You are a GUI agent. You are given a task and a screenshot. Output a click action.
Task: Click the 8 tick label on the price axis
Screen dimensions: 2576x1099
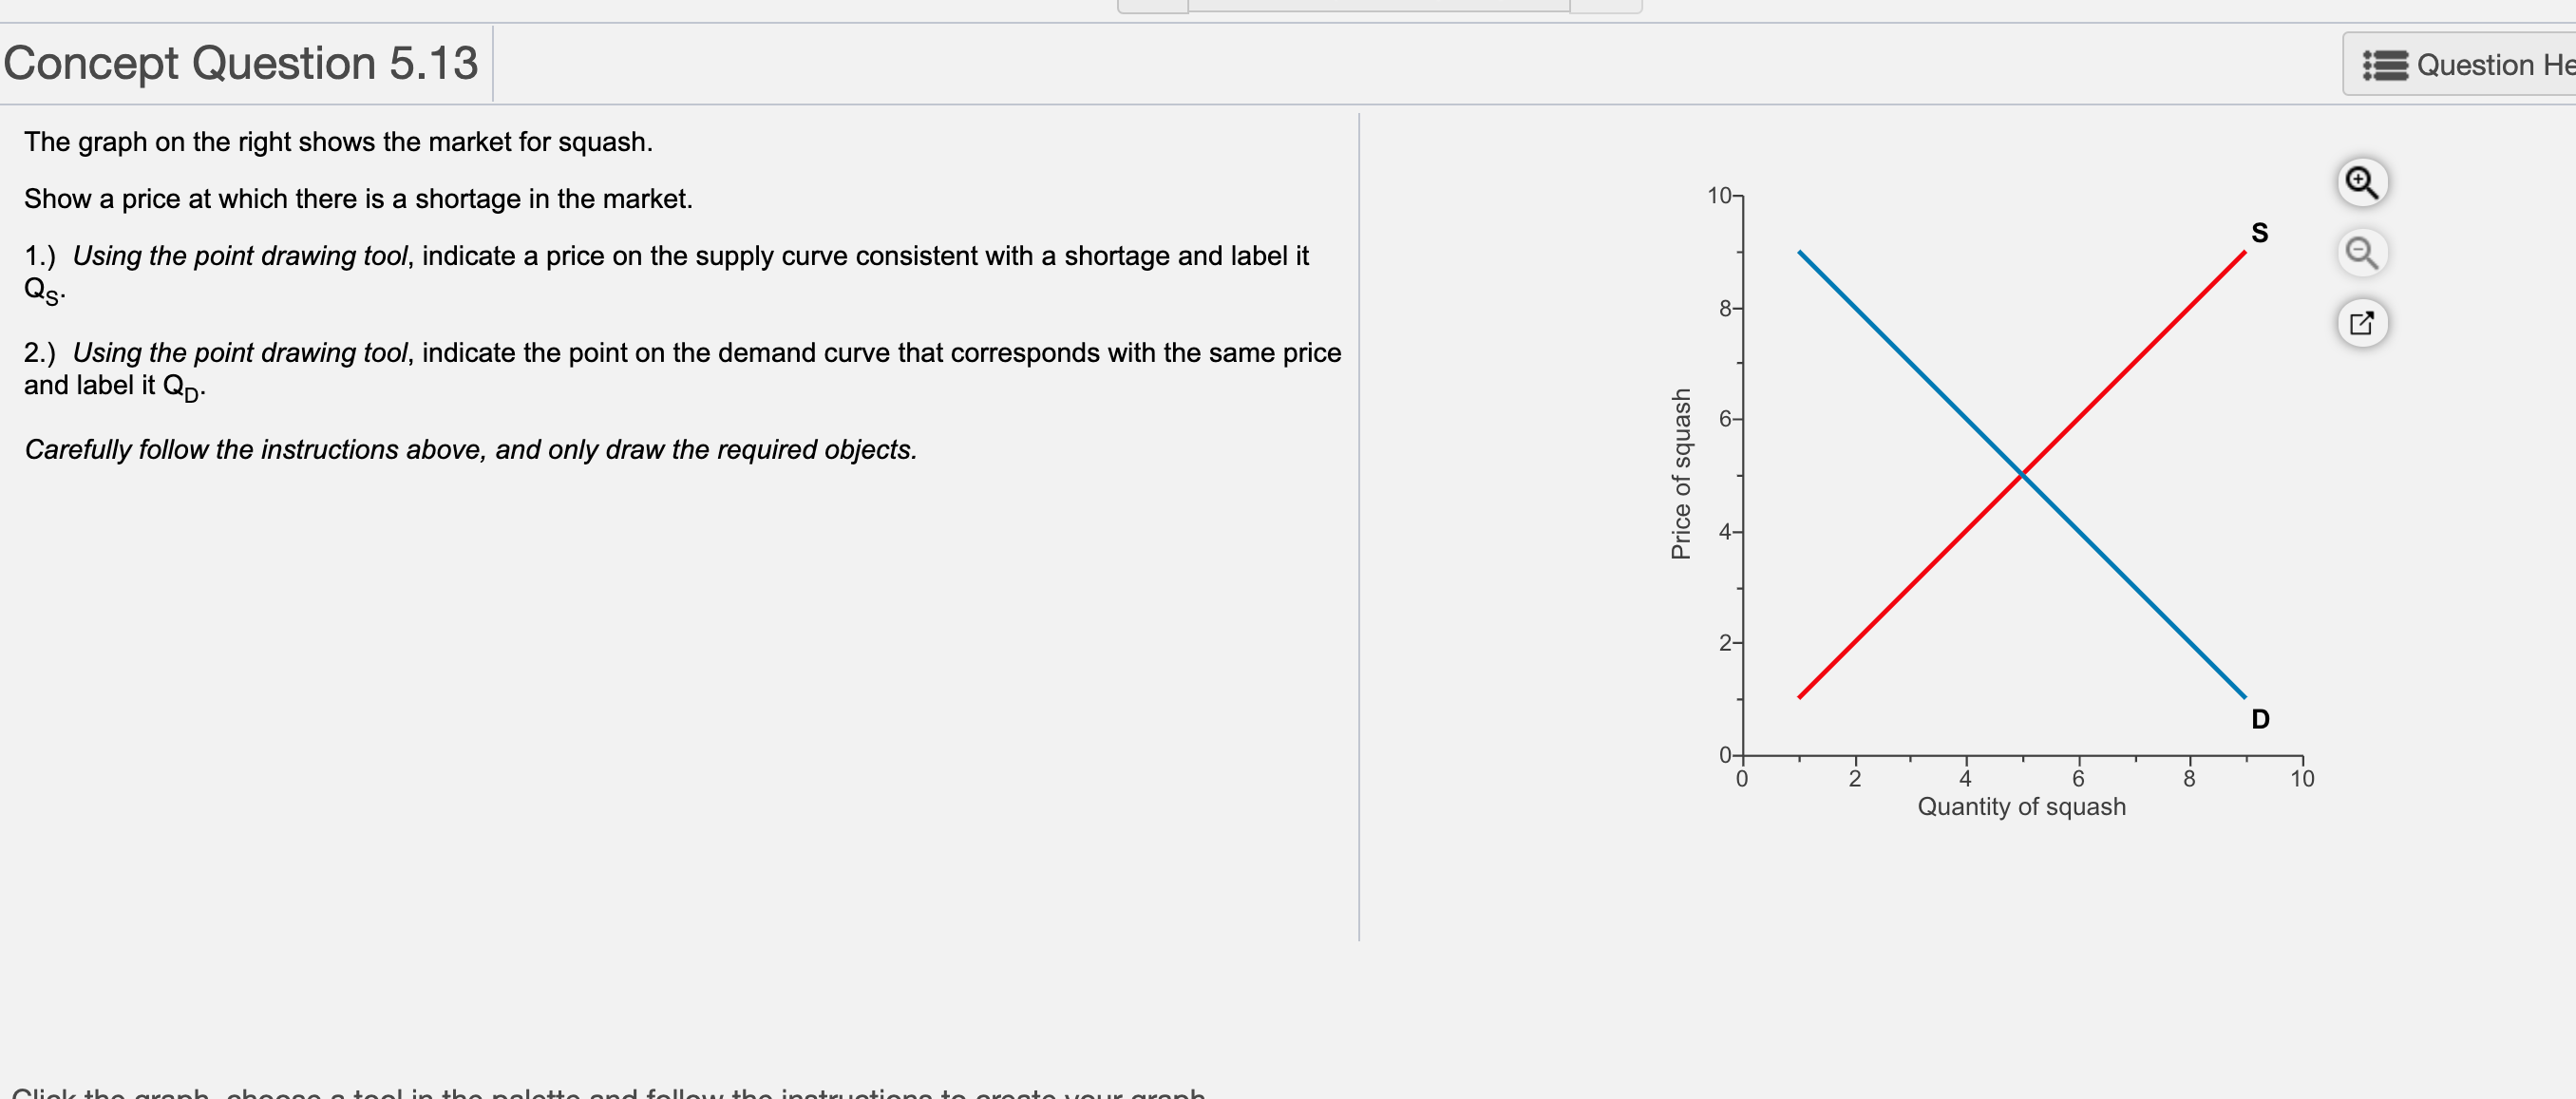(x=1725, y=308)
